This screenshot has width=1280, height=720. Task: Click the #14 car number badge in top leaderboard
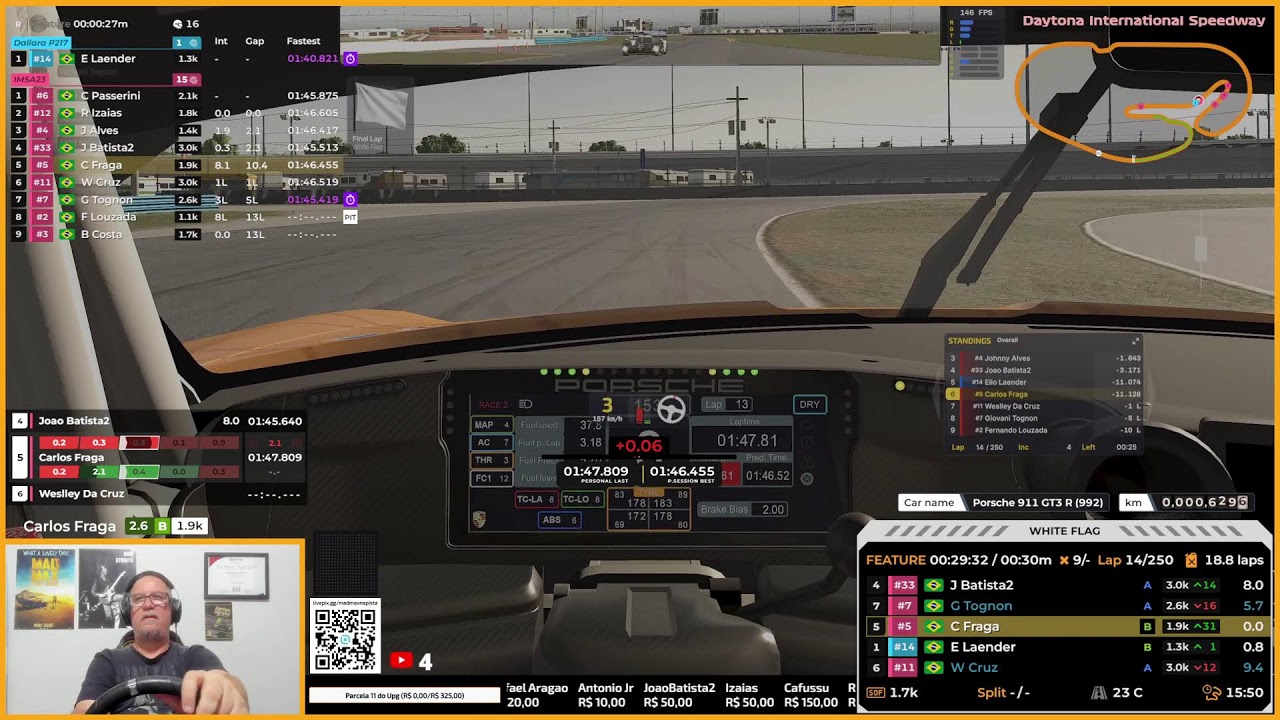tap(42, 59)
